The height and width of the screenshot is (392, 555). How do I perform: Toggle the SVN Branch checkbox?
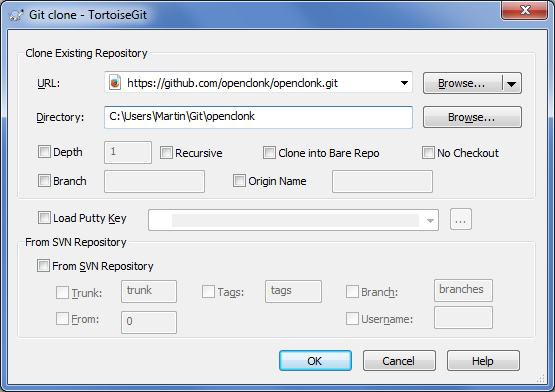tap(352, 292)
